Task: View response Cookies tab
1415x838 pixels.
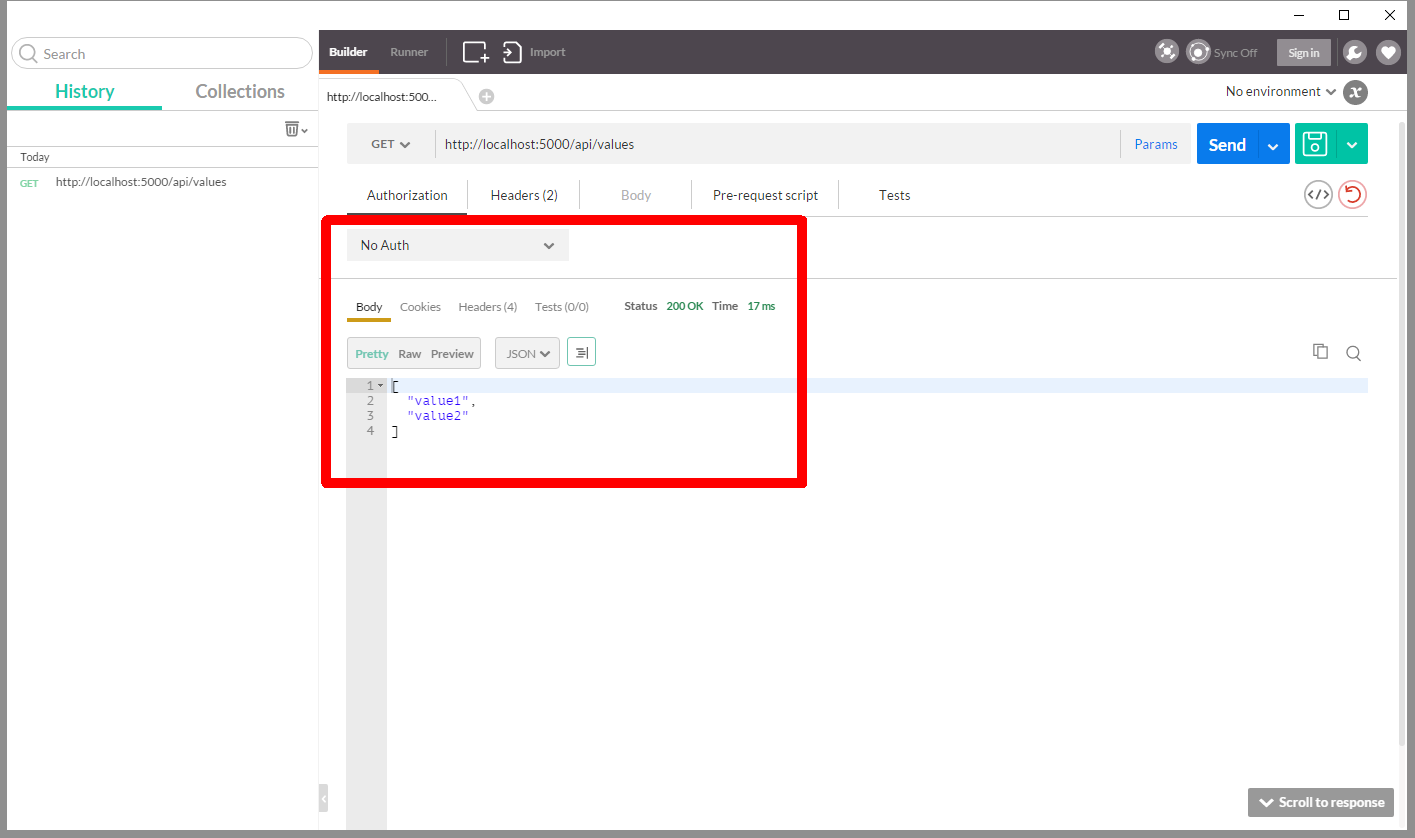Action: [420, 307]
